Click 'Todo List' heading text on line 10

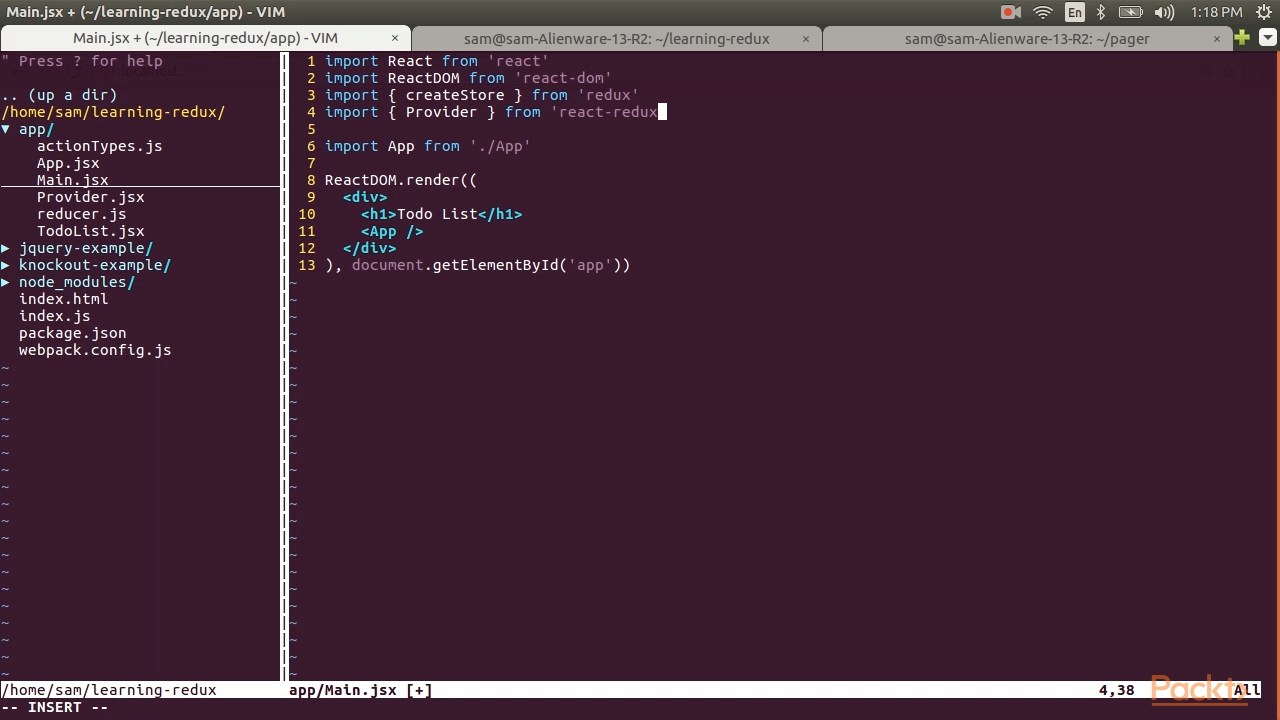[x=437, y=214]
